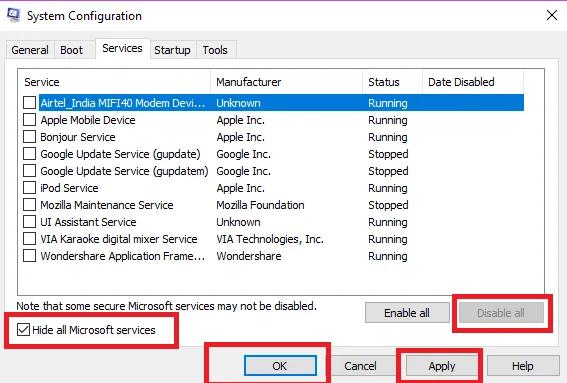Toggle the iPod Service checkbox
Viewport: 567px width, 383px height.
(29, 188)
